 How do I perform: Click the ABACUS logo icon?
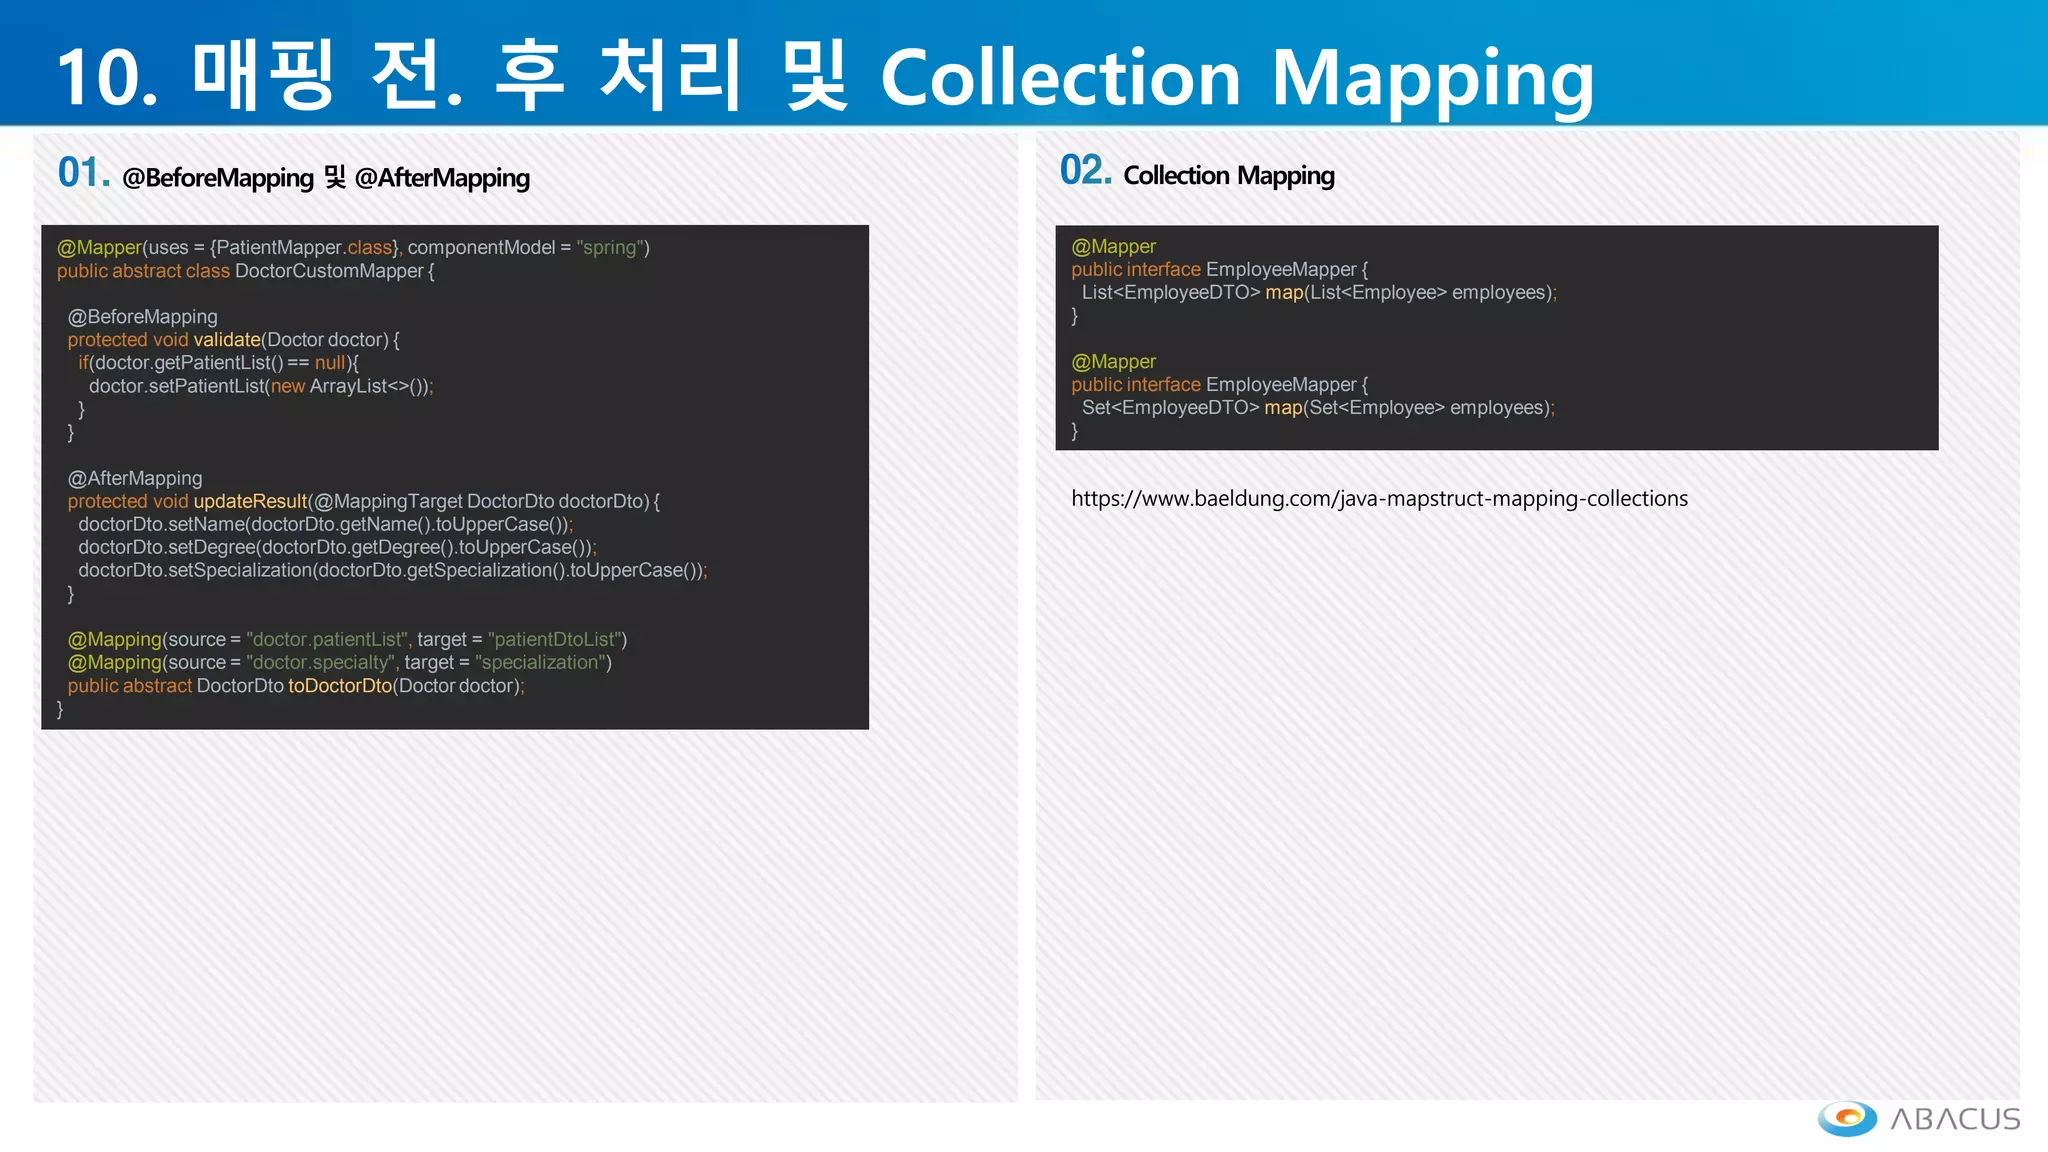pyautogui.click(x=1847, y=1118)
